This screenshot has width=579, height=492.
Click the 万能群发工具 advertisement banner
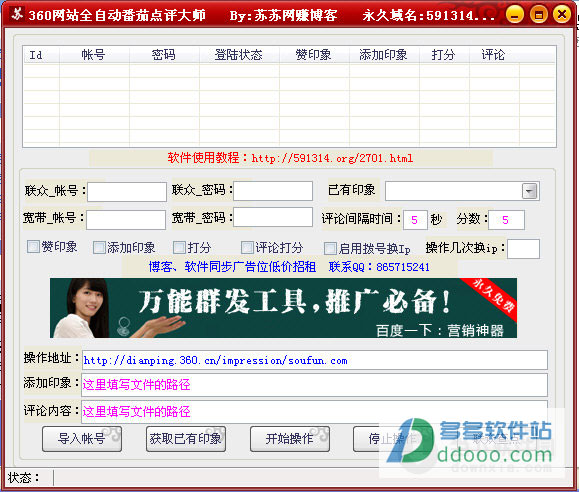(283, 308)
